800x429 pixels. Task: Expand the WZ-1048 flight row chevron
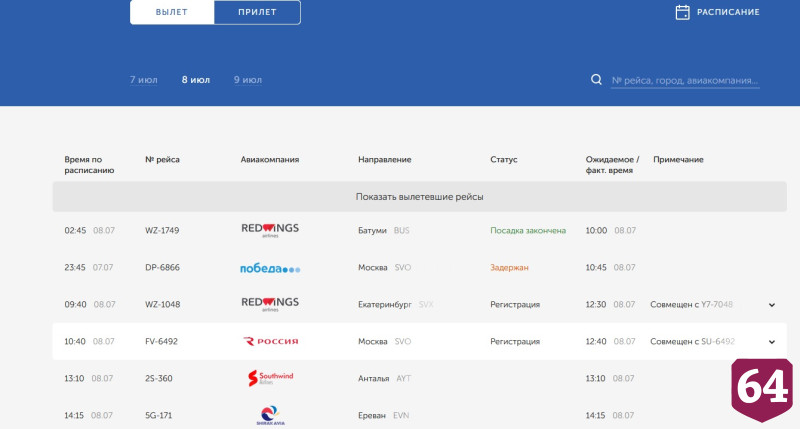772,305
